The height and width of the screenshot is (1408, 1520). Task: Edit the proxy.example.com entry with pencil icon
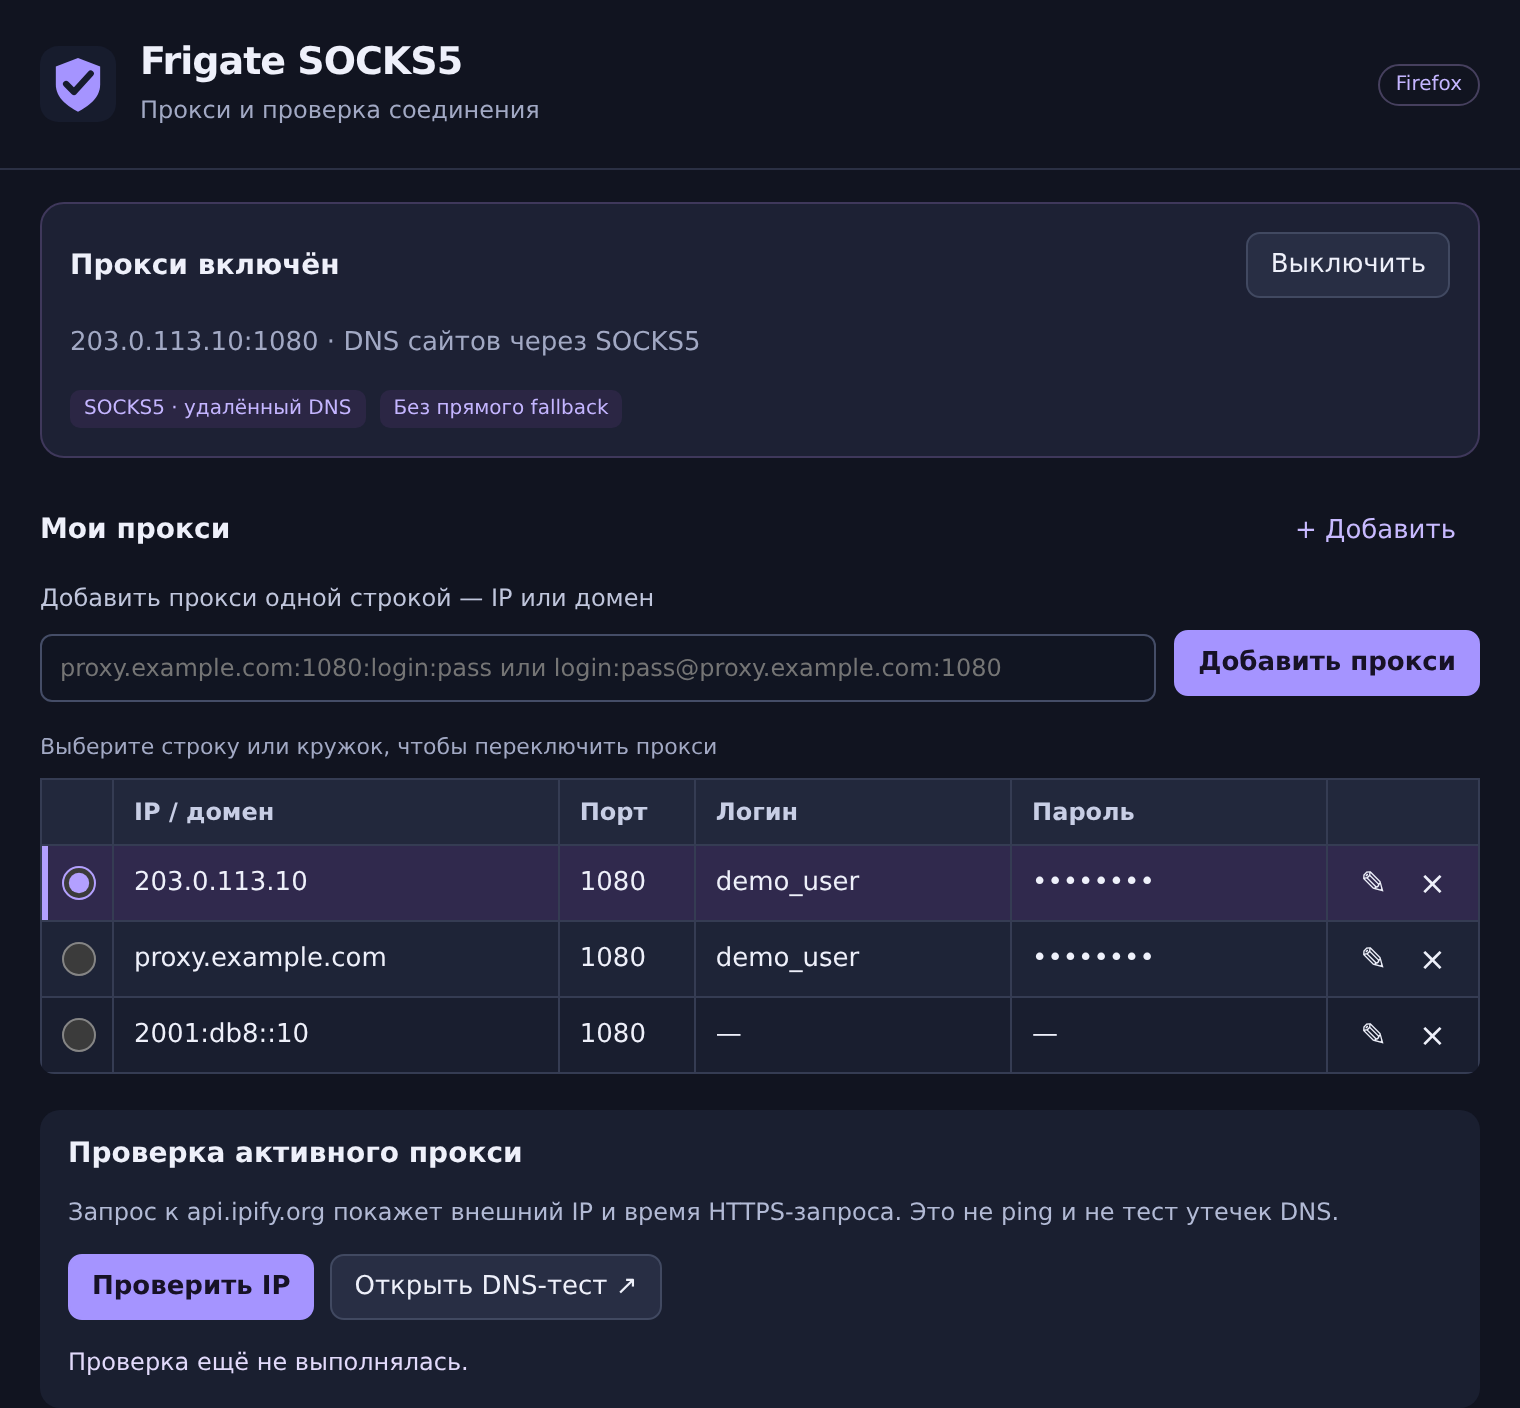click(x=1373, y=958)
